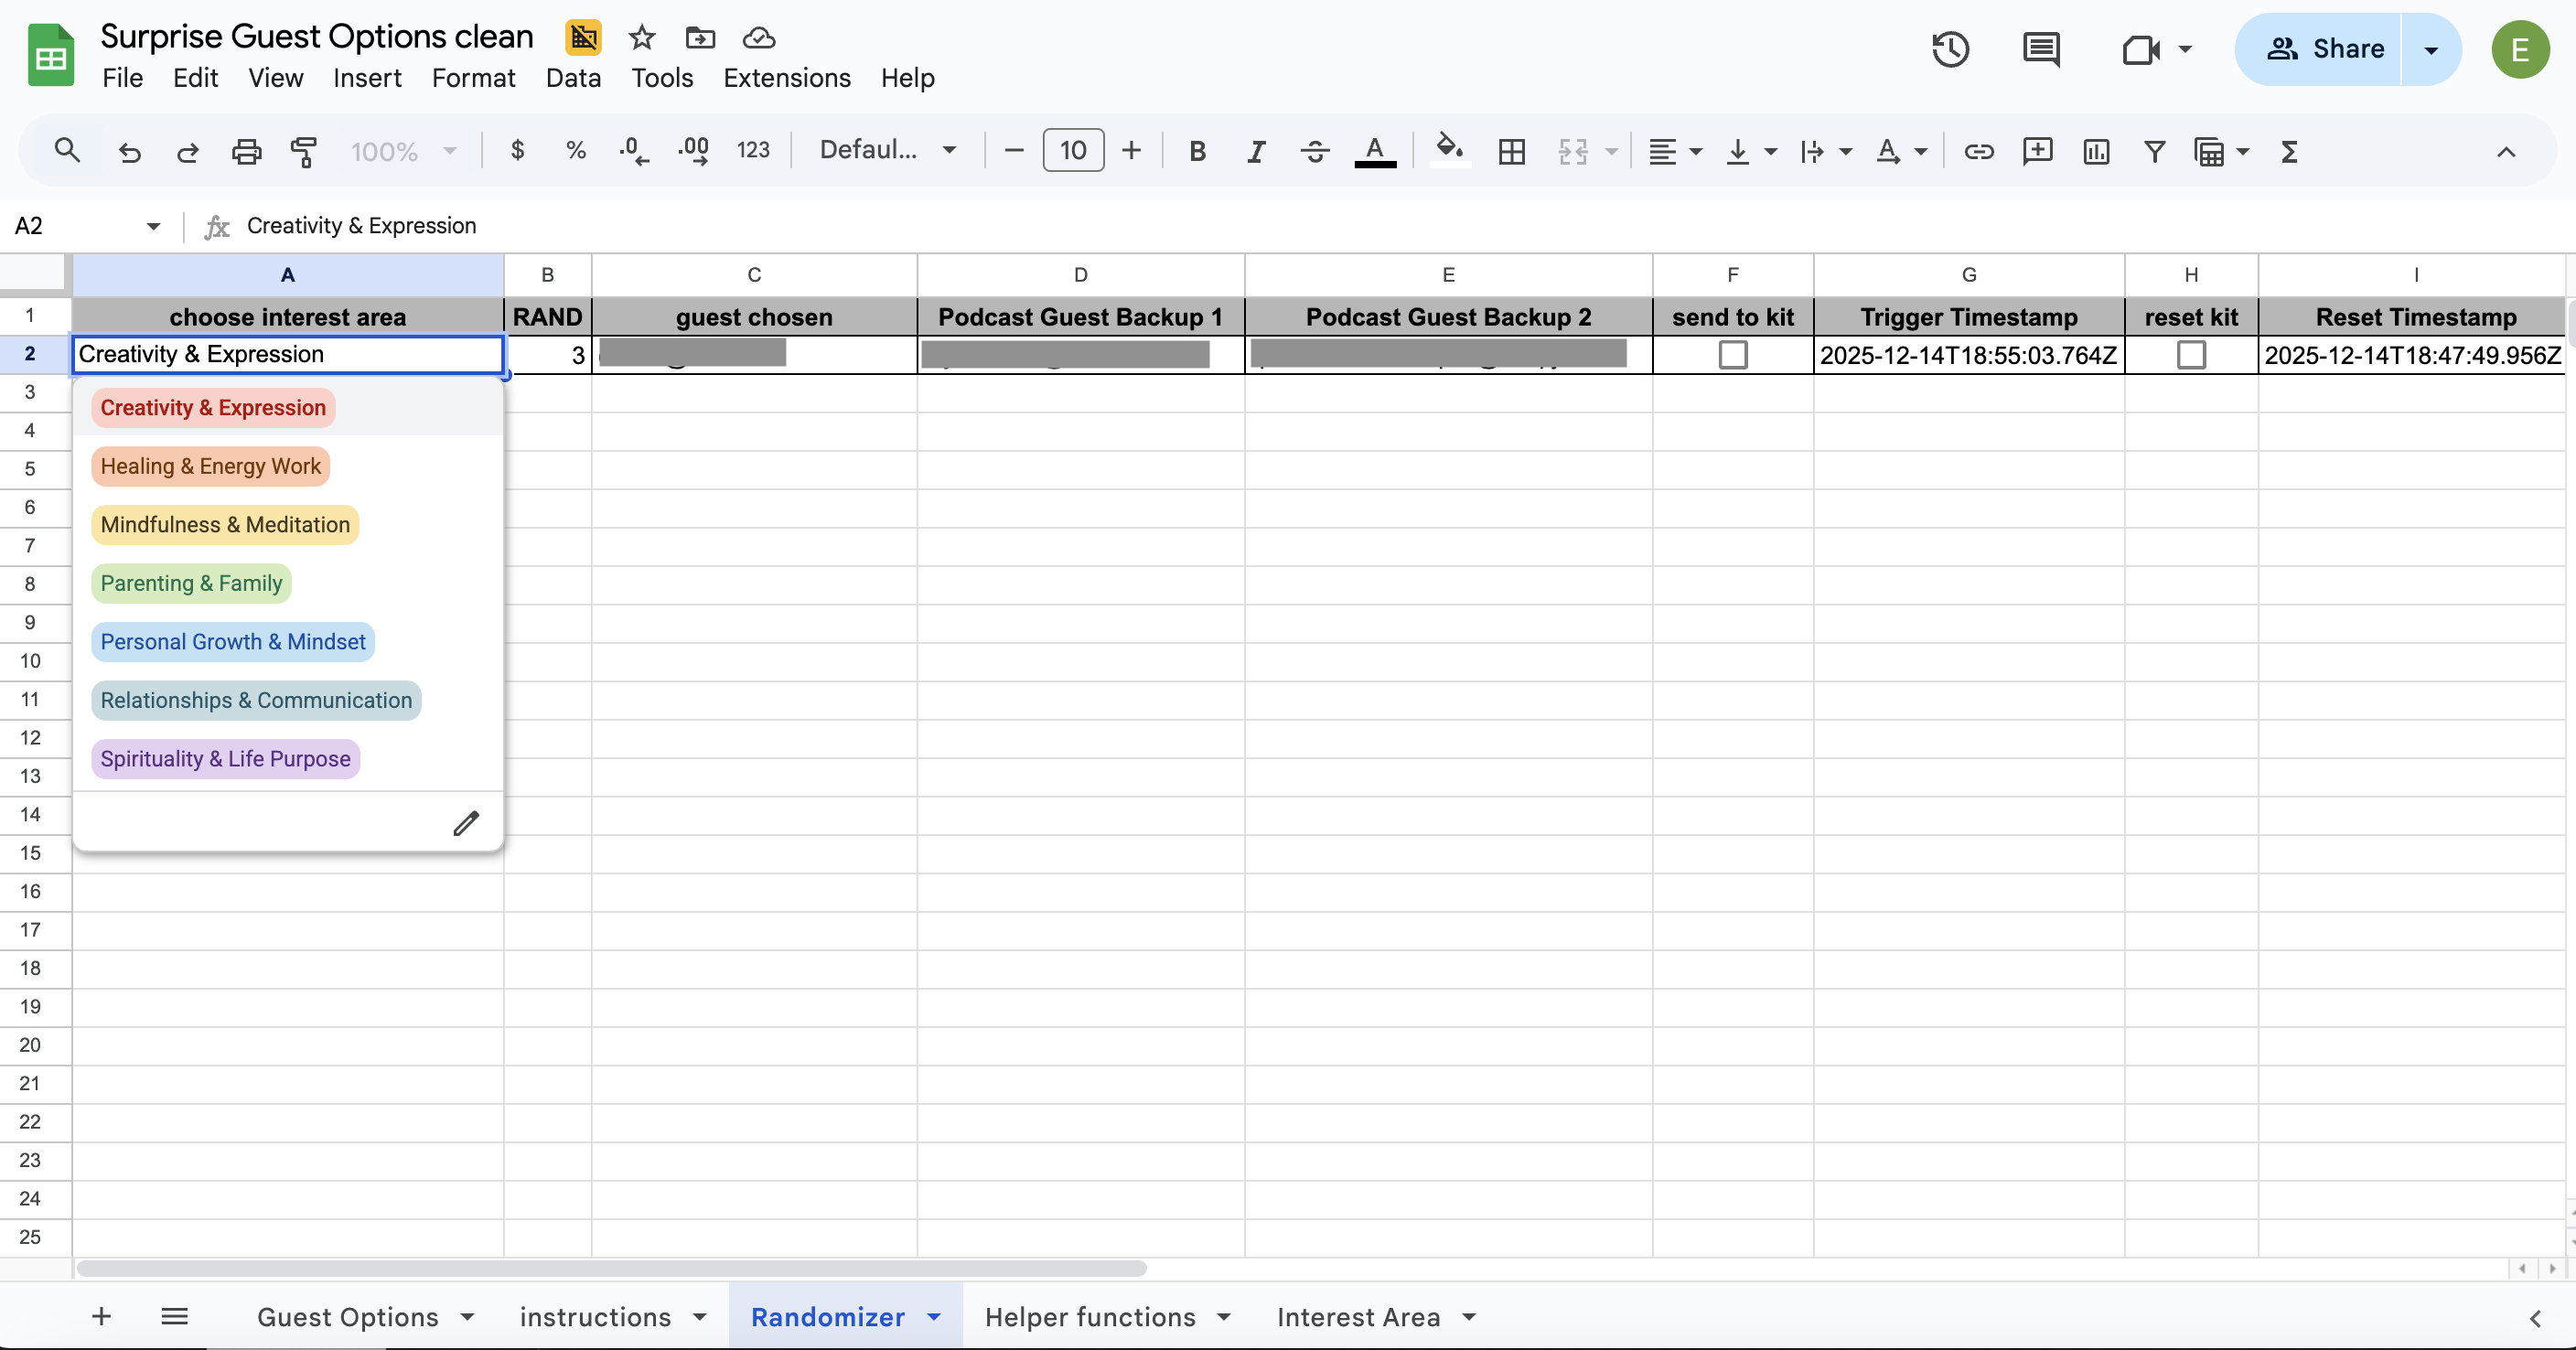Image resolution: width=2576 pixels, height=1350 pixels.
Task: Create a filter
Action: [x=2153, y=151]
